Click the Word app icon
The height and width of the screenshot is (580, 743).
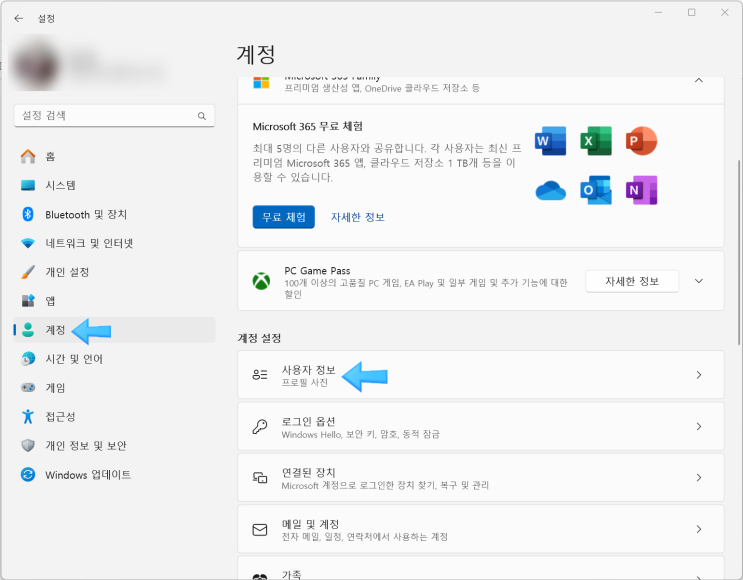[x=551, y=141]
